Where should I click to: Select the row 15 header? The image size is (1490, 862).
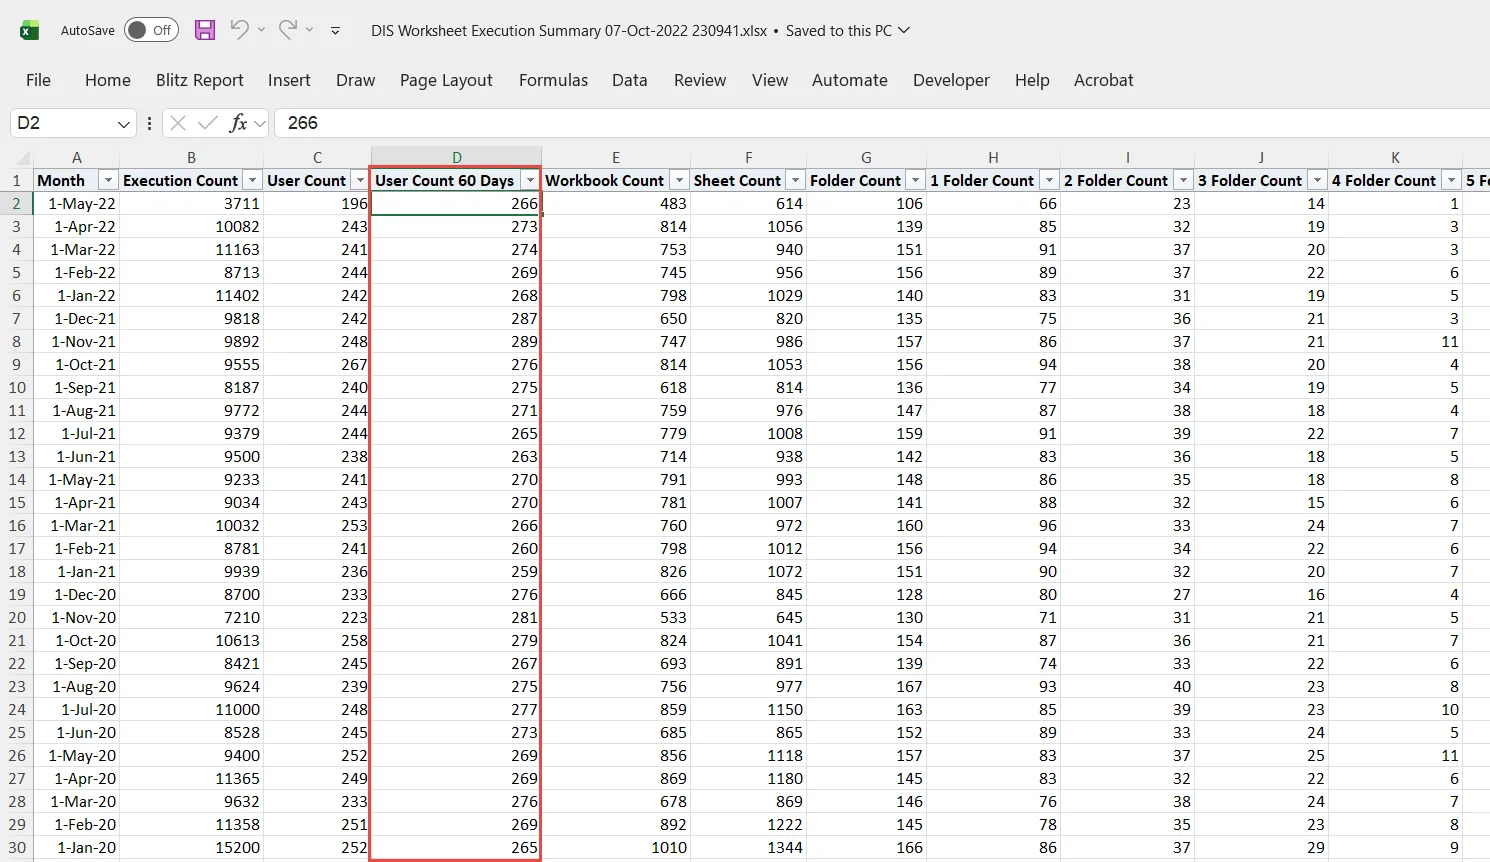click(x=17, y=503)
